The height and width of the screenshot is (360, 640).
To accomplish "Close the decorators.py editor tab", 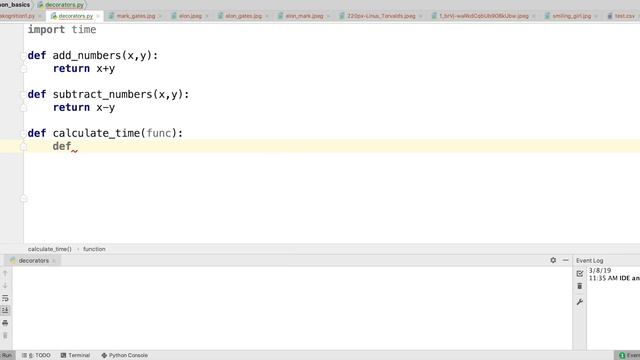I will pyautogui.click(x=98, y=16).
